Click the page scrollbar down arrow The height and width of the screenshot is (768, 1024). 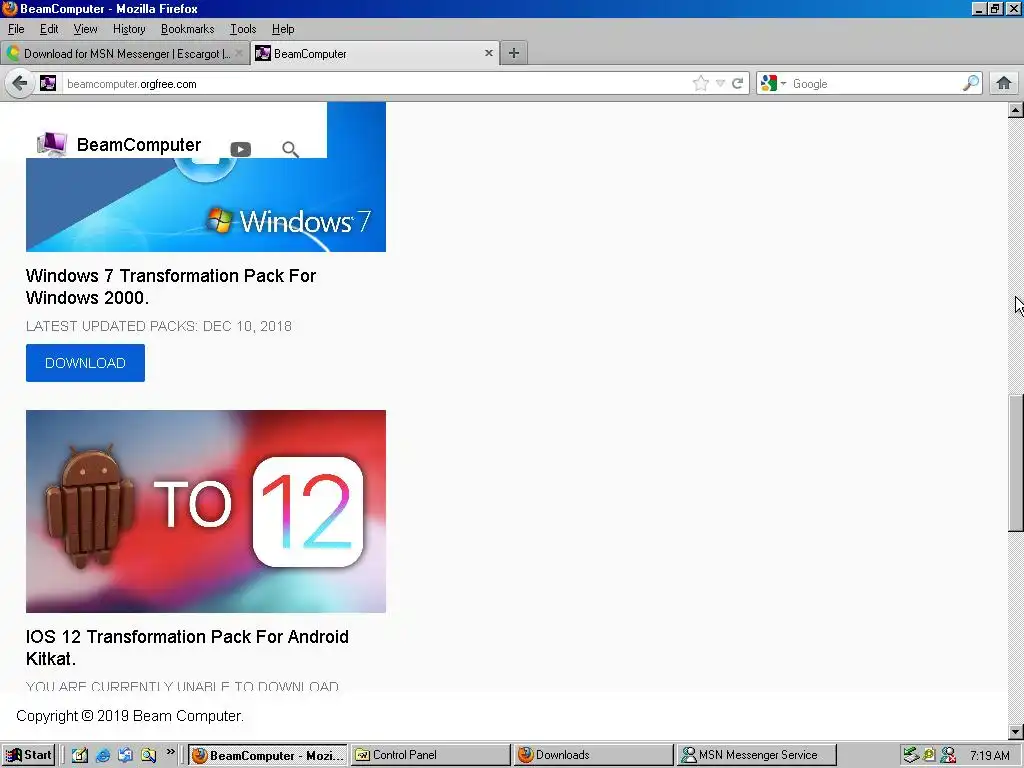pos(1016,732)
